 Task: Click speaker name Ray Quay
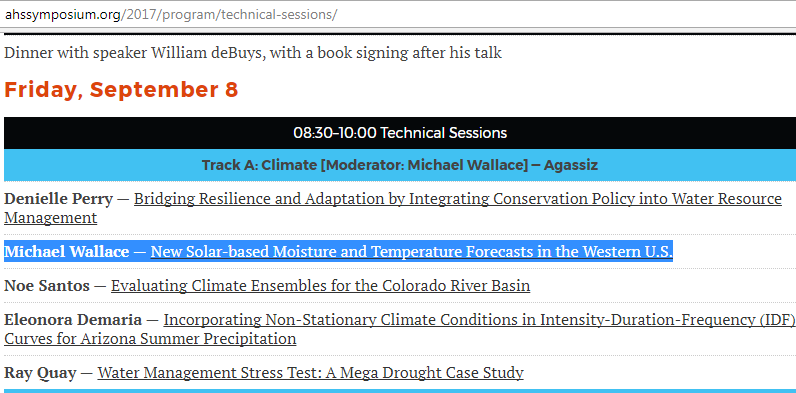40,373
